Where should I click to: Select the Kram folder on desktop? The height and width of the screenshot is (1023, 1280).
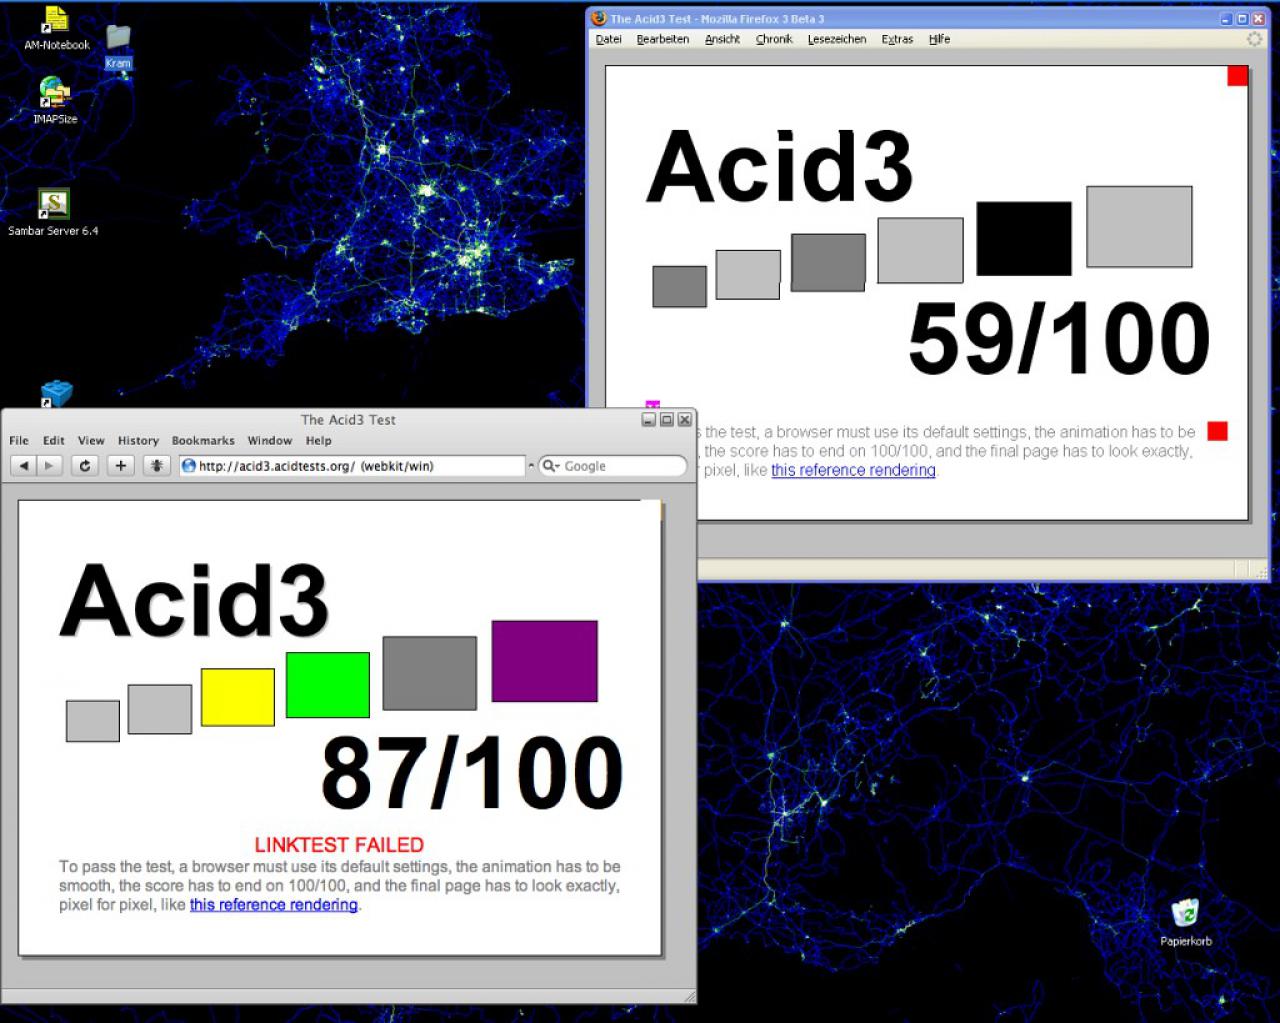pos(118,46)
